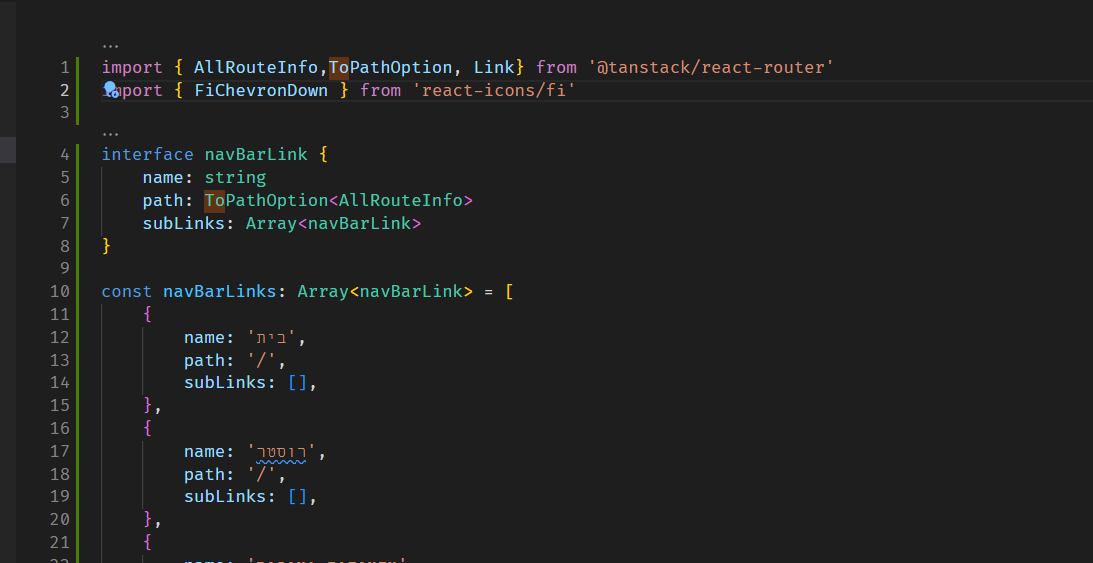Click highlighted ToPathOption in the line 1 import
The height and width of the screenshot is (563, 1093).
(x=390, y=68)
